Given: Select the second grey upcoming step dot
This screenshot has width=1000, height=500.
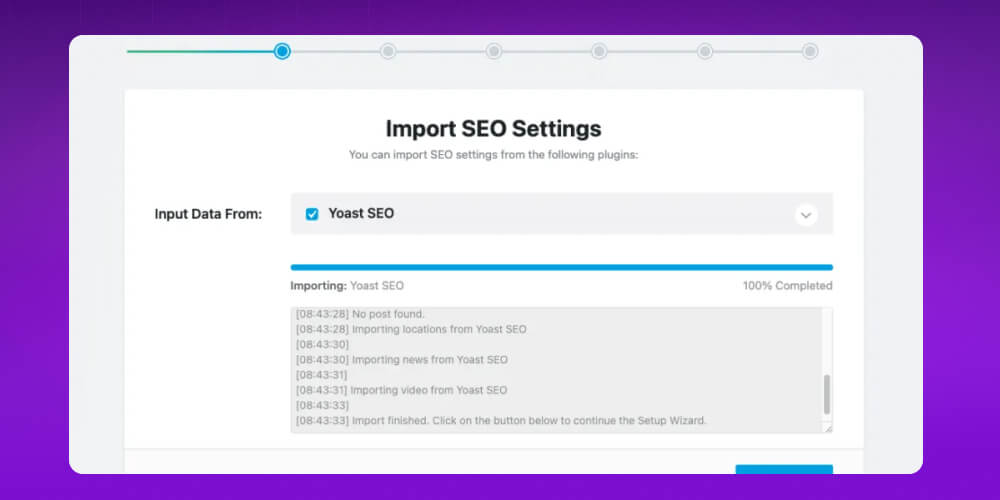Looking at the screenshot, I should [494, 52].
